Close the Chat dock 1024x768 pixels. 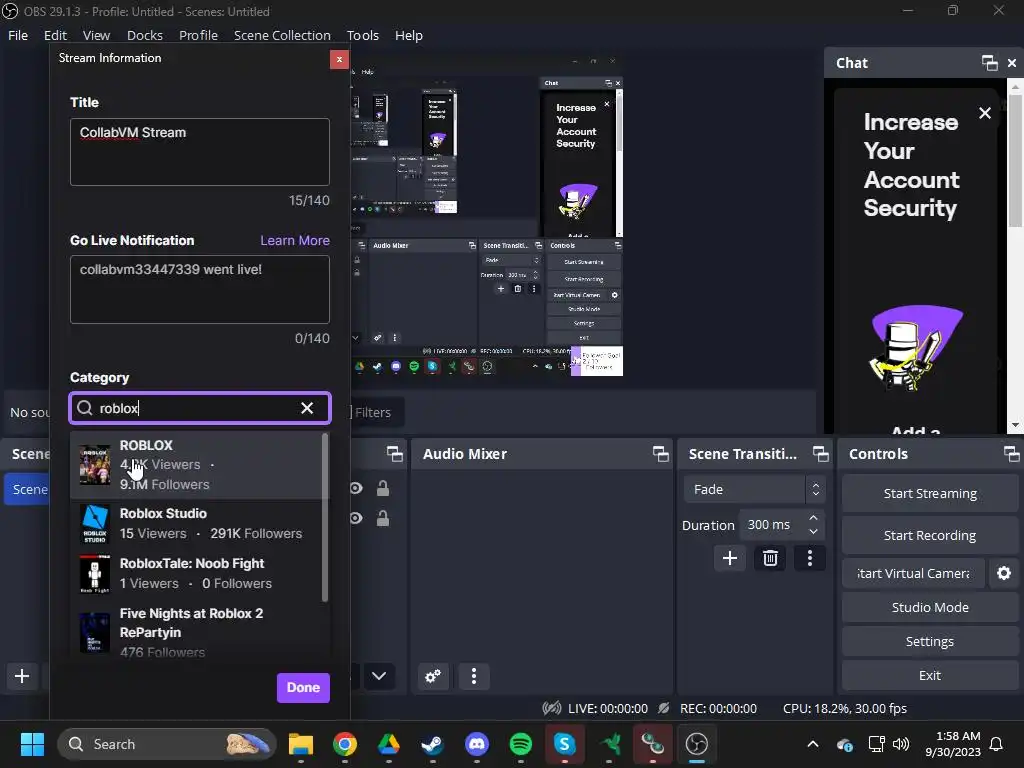pyautogui.click(x=1012, y=63)
